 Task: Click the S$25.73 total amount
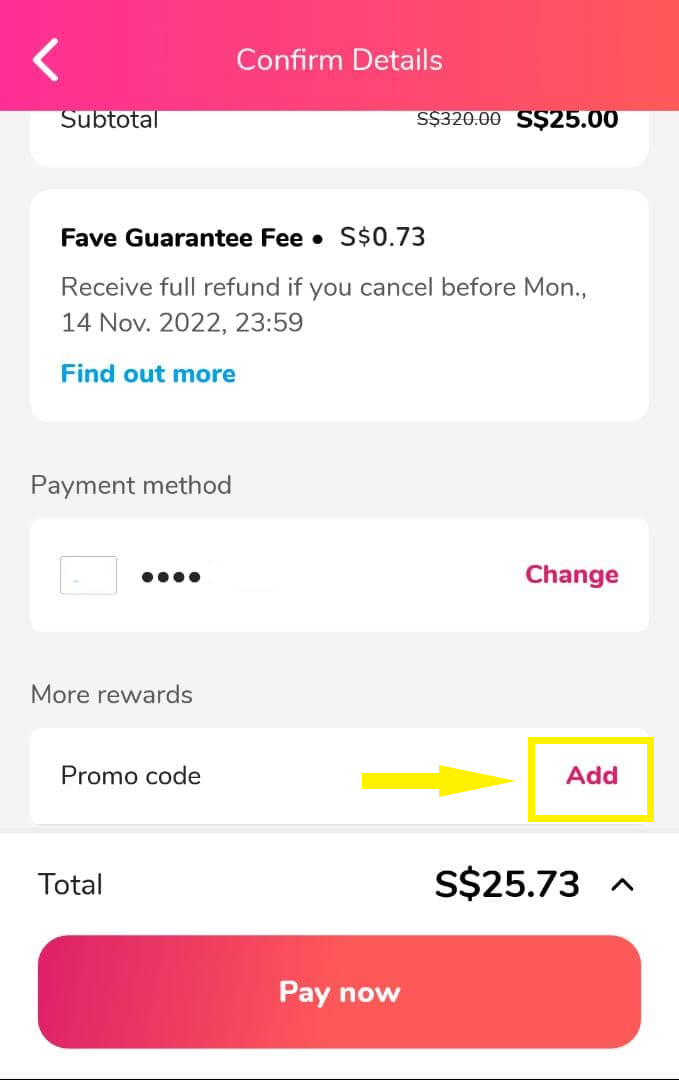pos(507,884)
